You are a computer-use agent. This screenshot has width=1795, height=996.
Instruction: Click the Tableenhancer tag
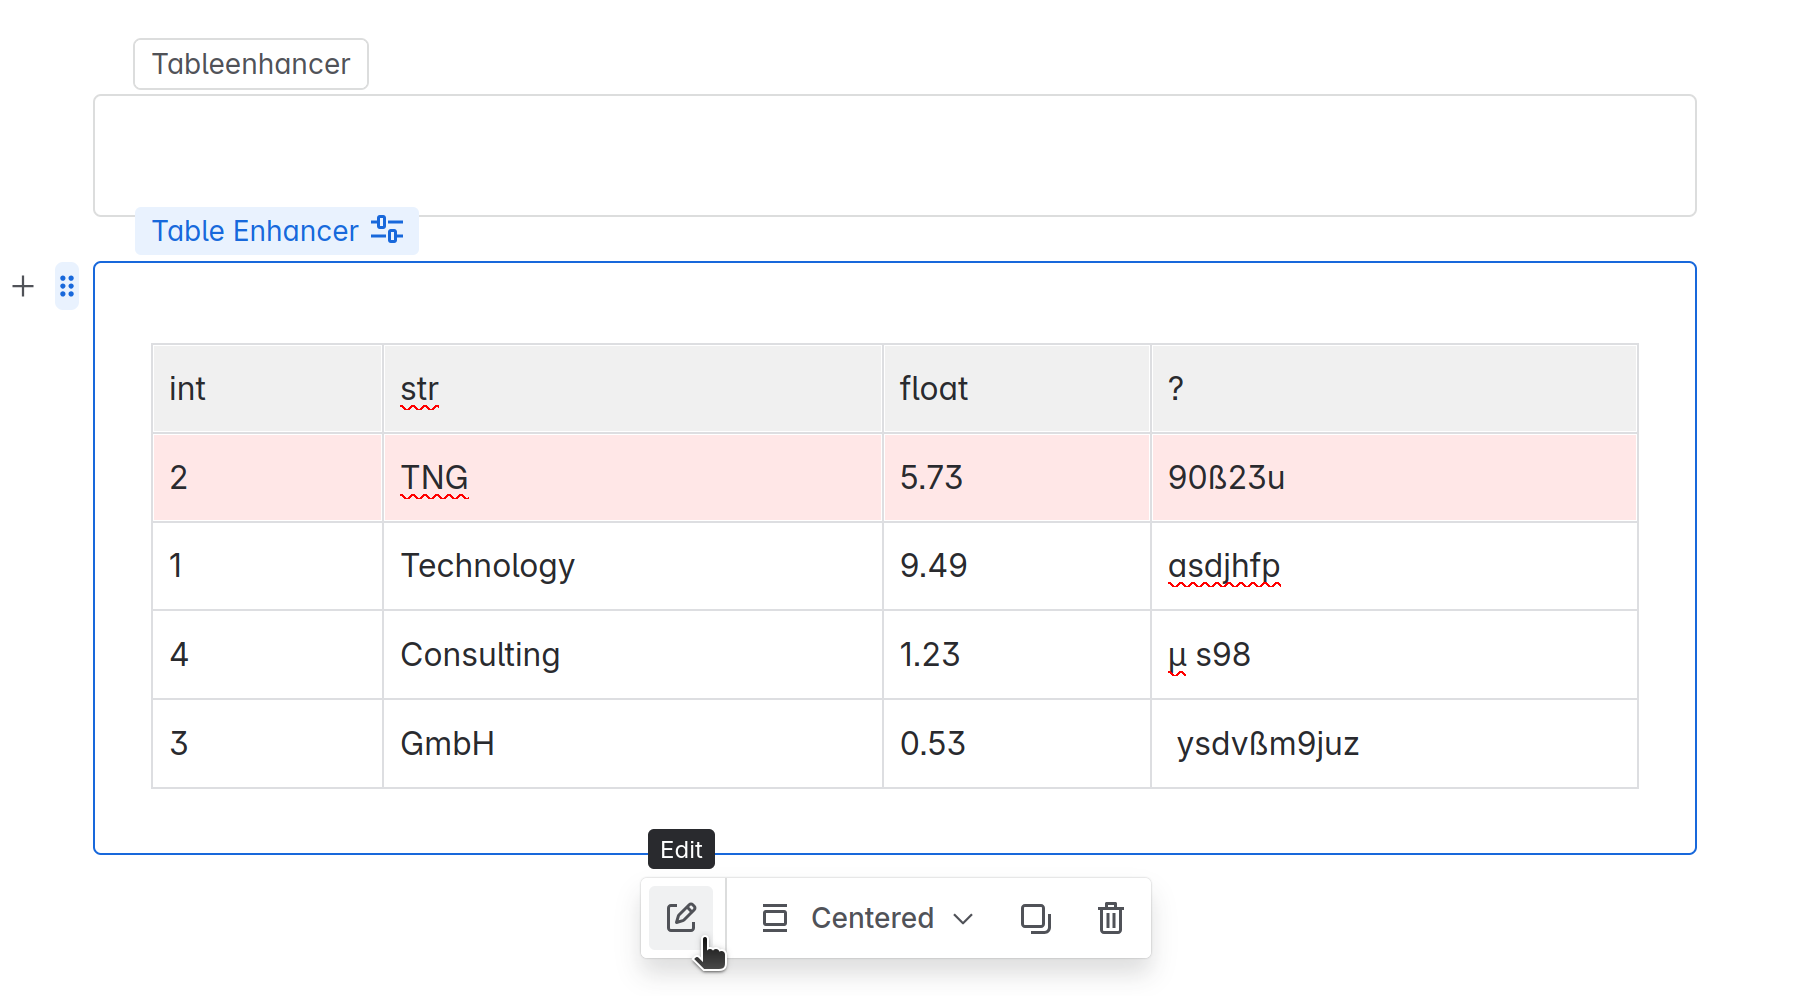coord(251,64)
